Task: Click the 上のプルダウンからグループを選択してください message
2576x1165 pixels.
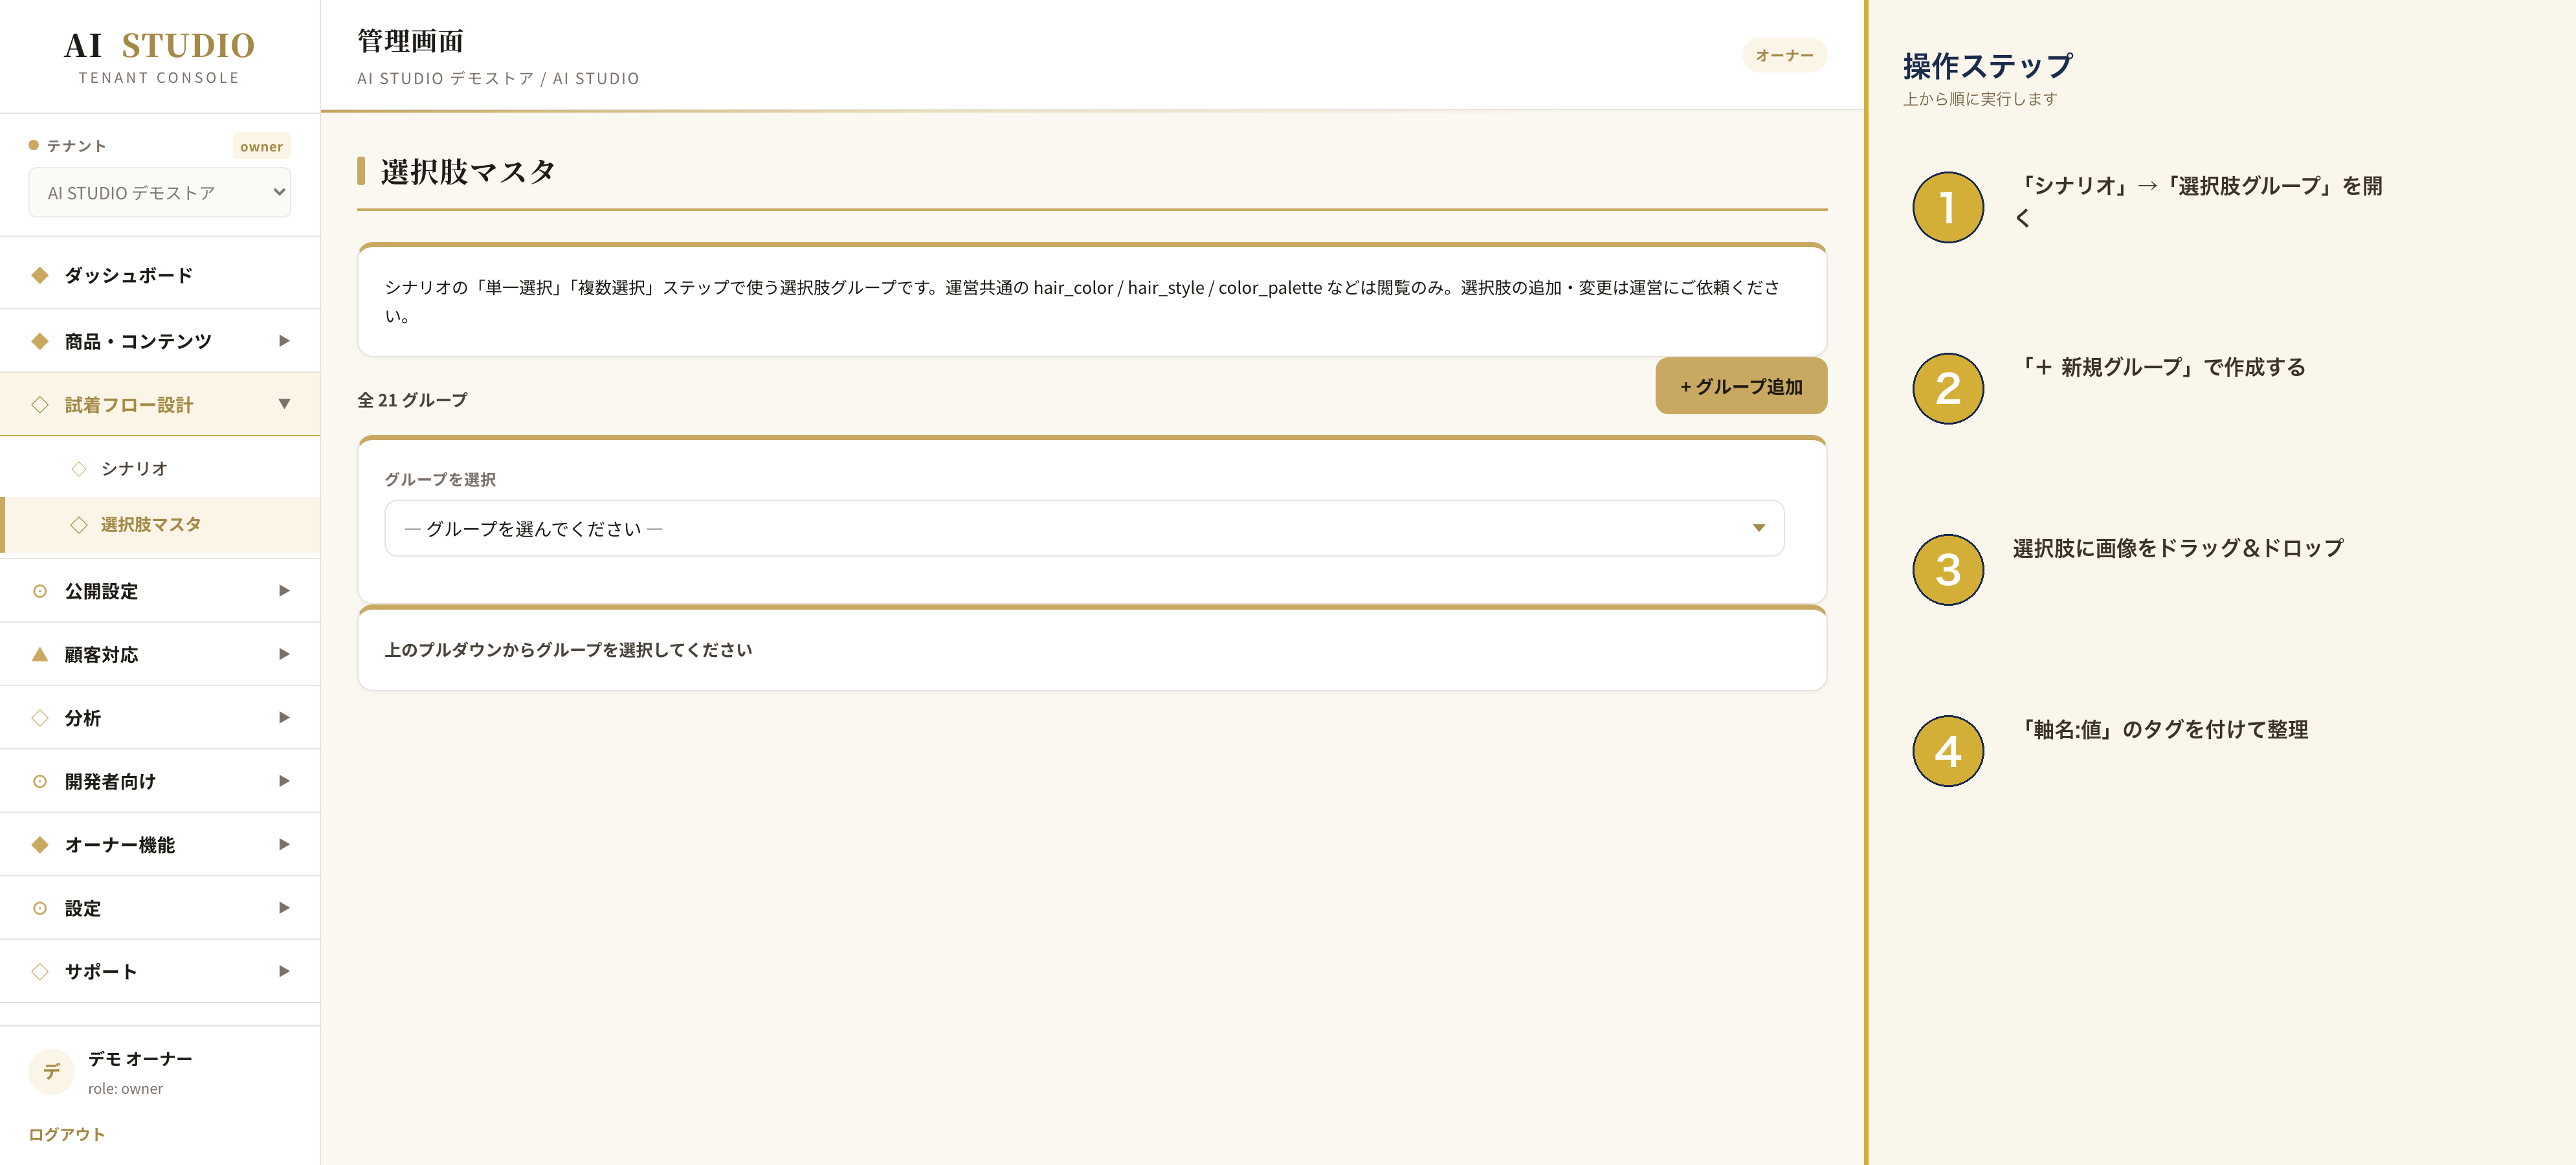Action: (x=568, y=650)
